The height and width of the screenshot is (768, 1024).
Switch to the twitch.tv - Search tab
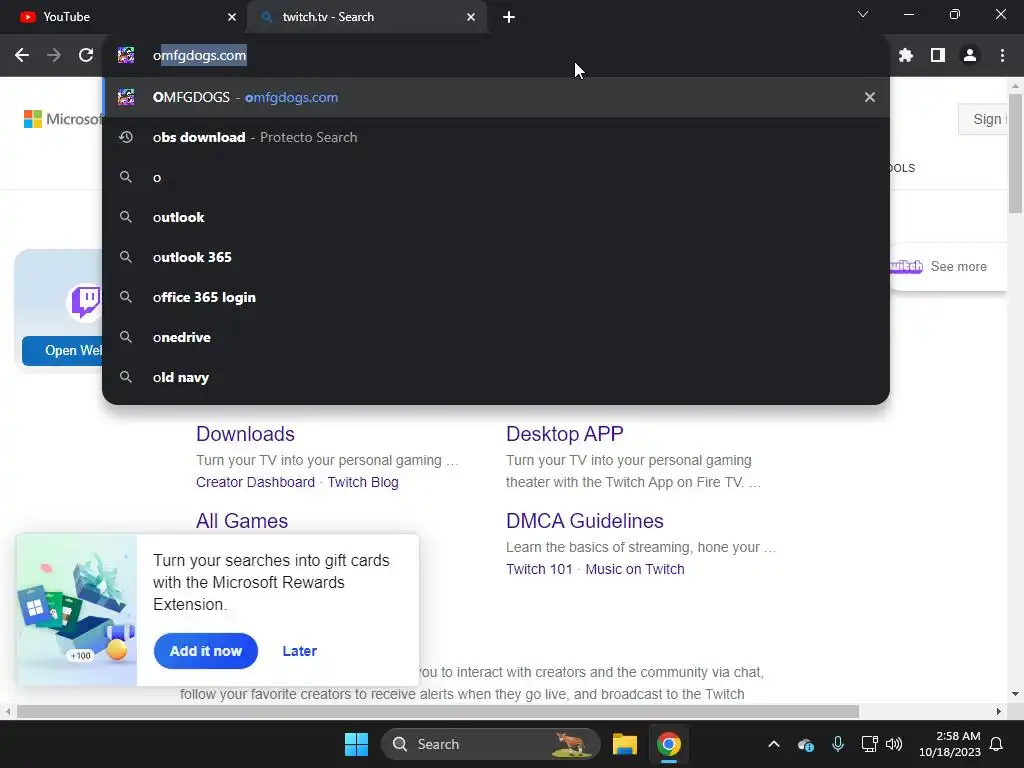367,17
